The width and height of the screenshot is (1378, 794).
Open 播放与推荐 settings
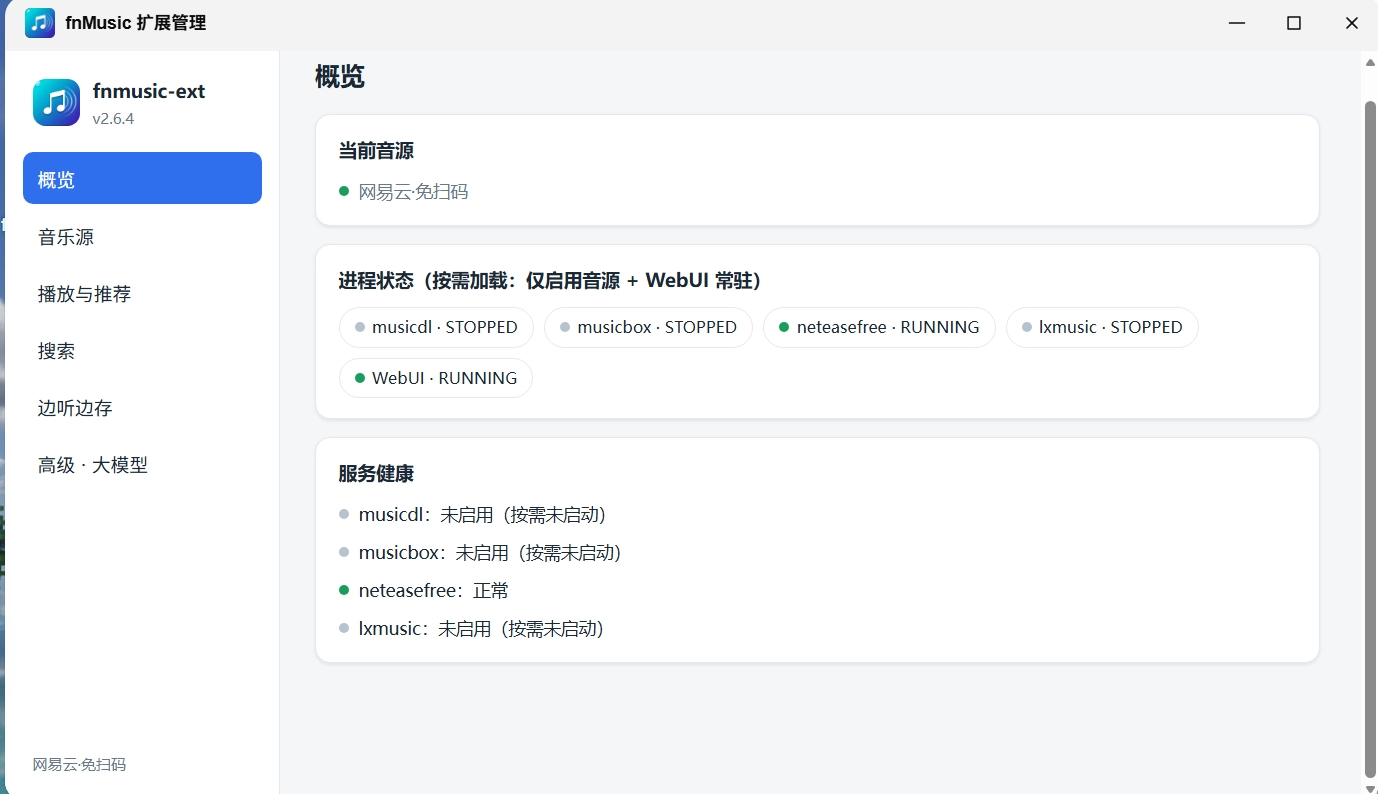click(142, 294)
